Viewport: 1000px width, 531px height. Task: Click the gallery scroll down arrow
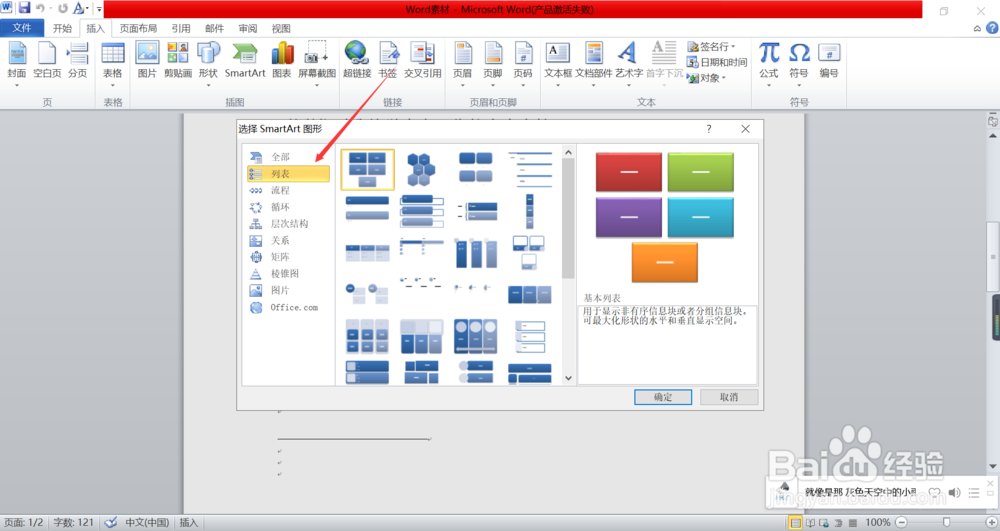(x=568, y=378)
